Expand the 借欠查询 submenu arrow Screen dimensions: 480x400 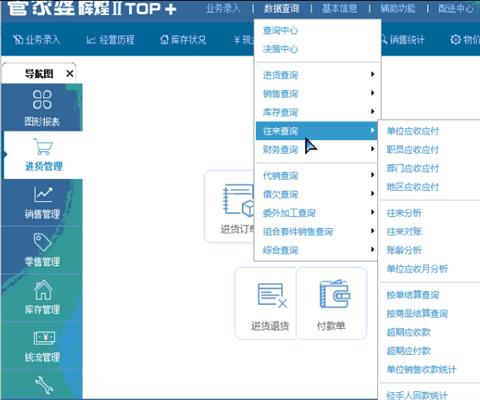pyautogui.click(x=373, y=193)
